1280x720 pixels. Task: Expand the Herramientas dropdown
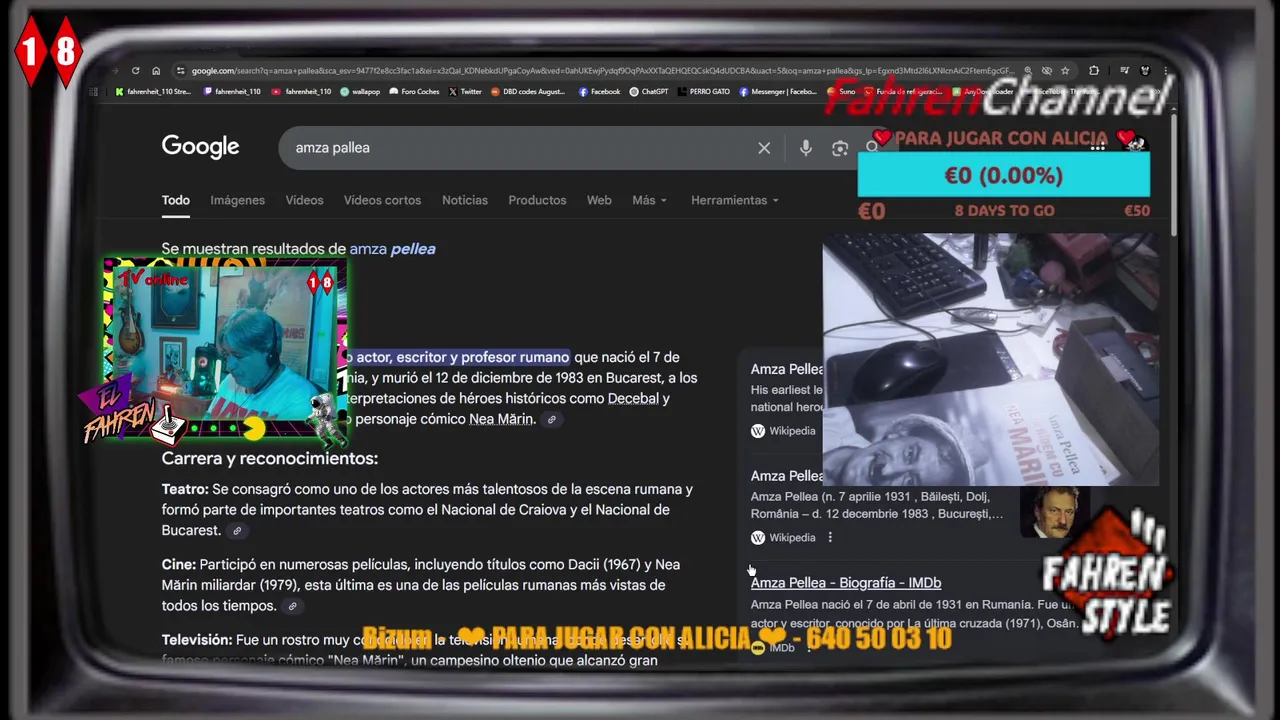coord(734,200)
